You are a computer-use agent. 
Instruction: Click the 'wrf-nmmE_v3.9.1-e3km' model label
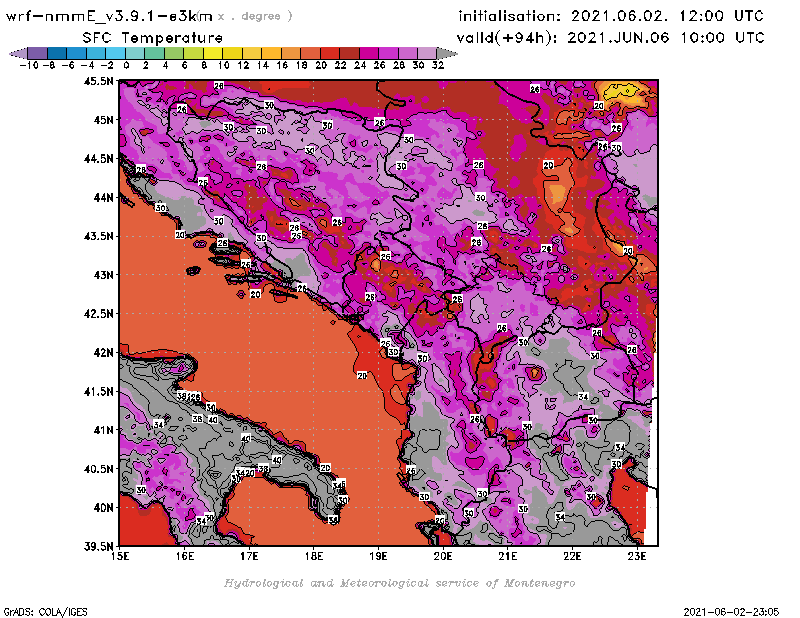(x=109, y=16)
